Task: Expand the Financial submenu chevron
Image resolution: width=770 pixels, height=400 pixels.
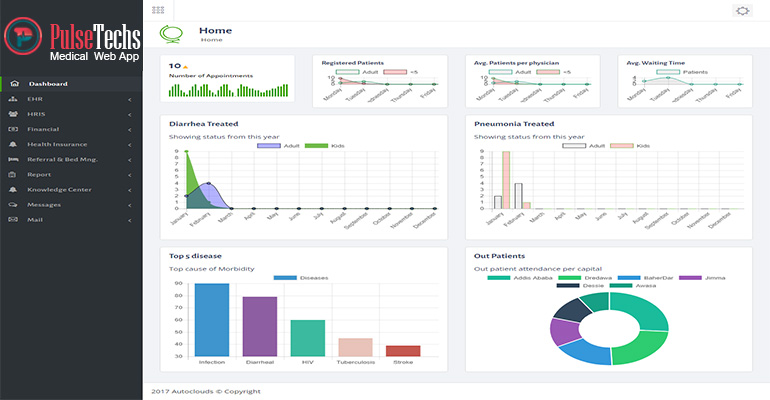Action: pos(129,129)
